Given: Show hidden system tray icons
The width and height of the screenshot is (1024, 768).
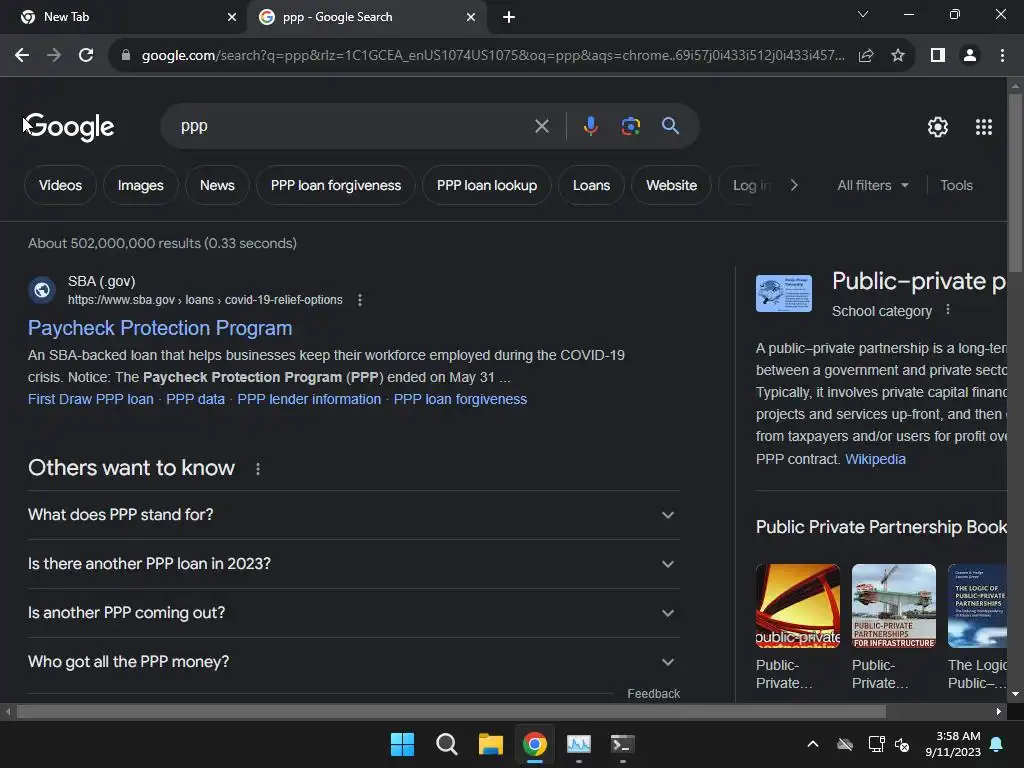Looking at the screenshot, I should [x=812, y=744].
